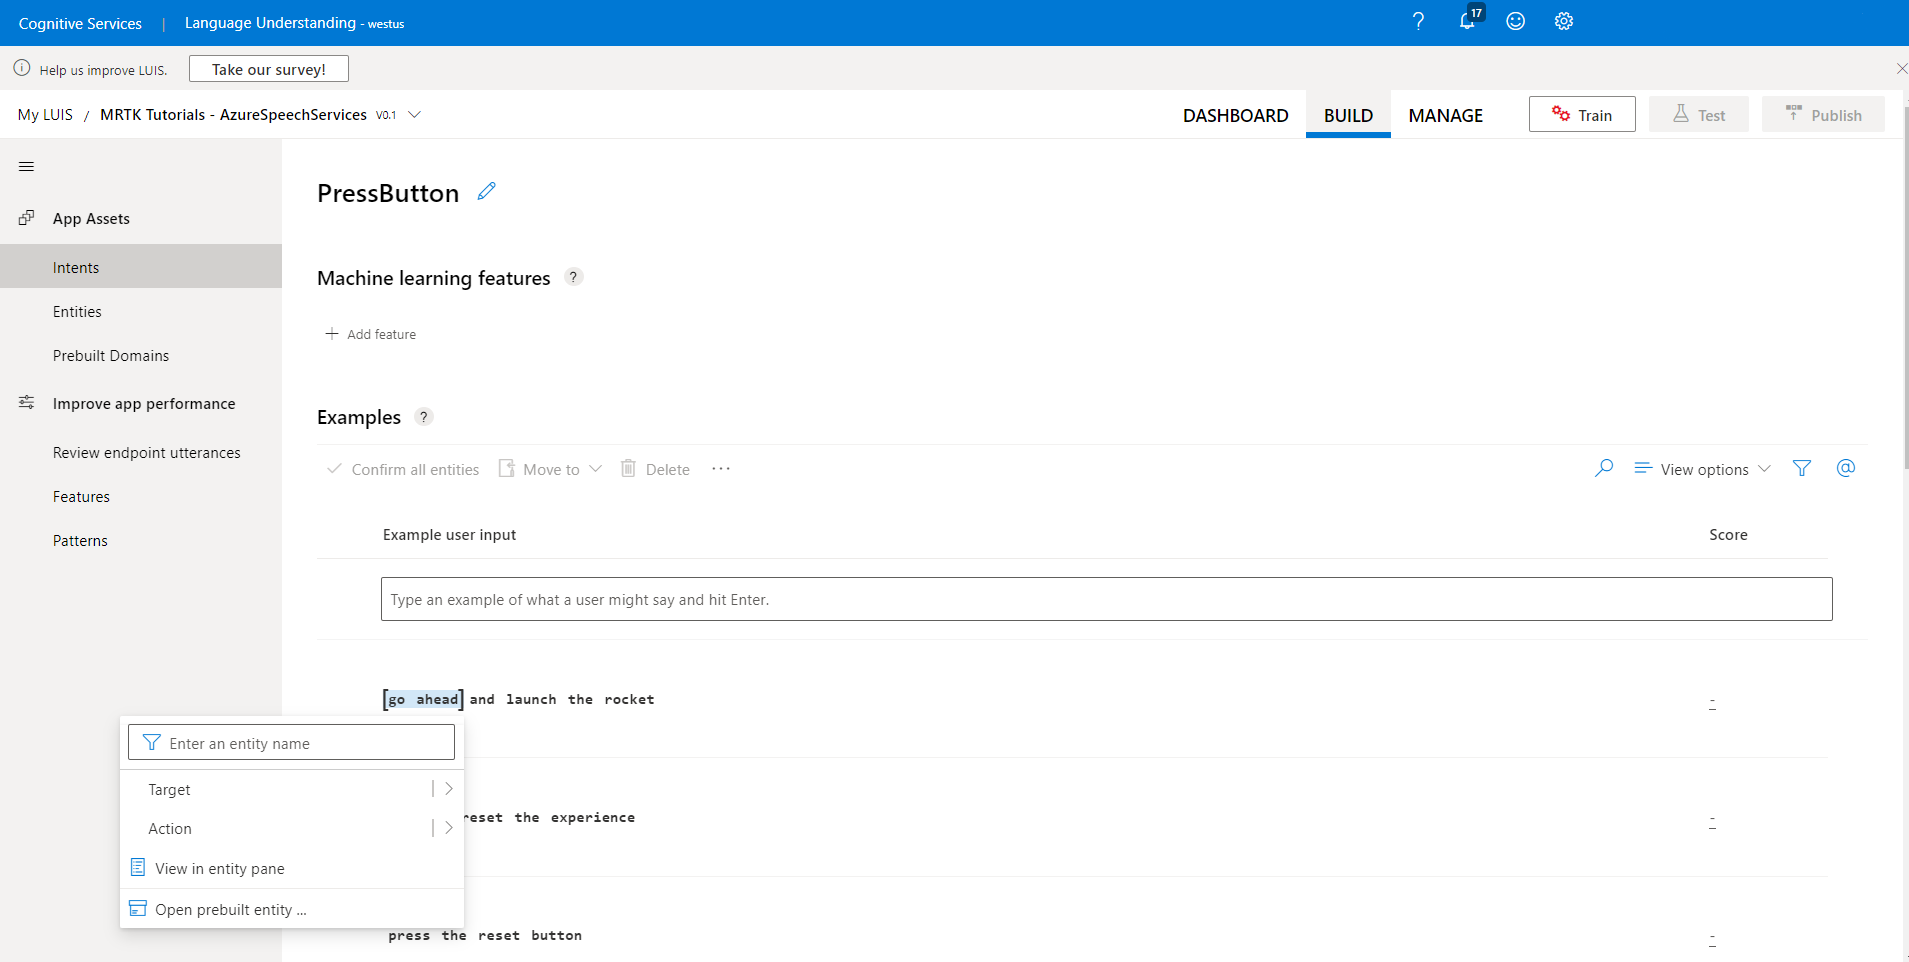The image size is (1909, 962).
Task: Open the Move to dropdown
Action: point(551,469)
